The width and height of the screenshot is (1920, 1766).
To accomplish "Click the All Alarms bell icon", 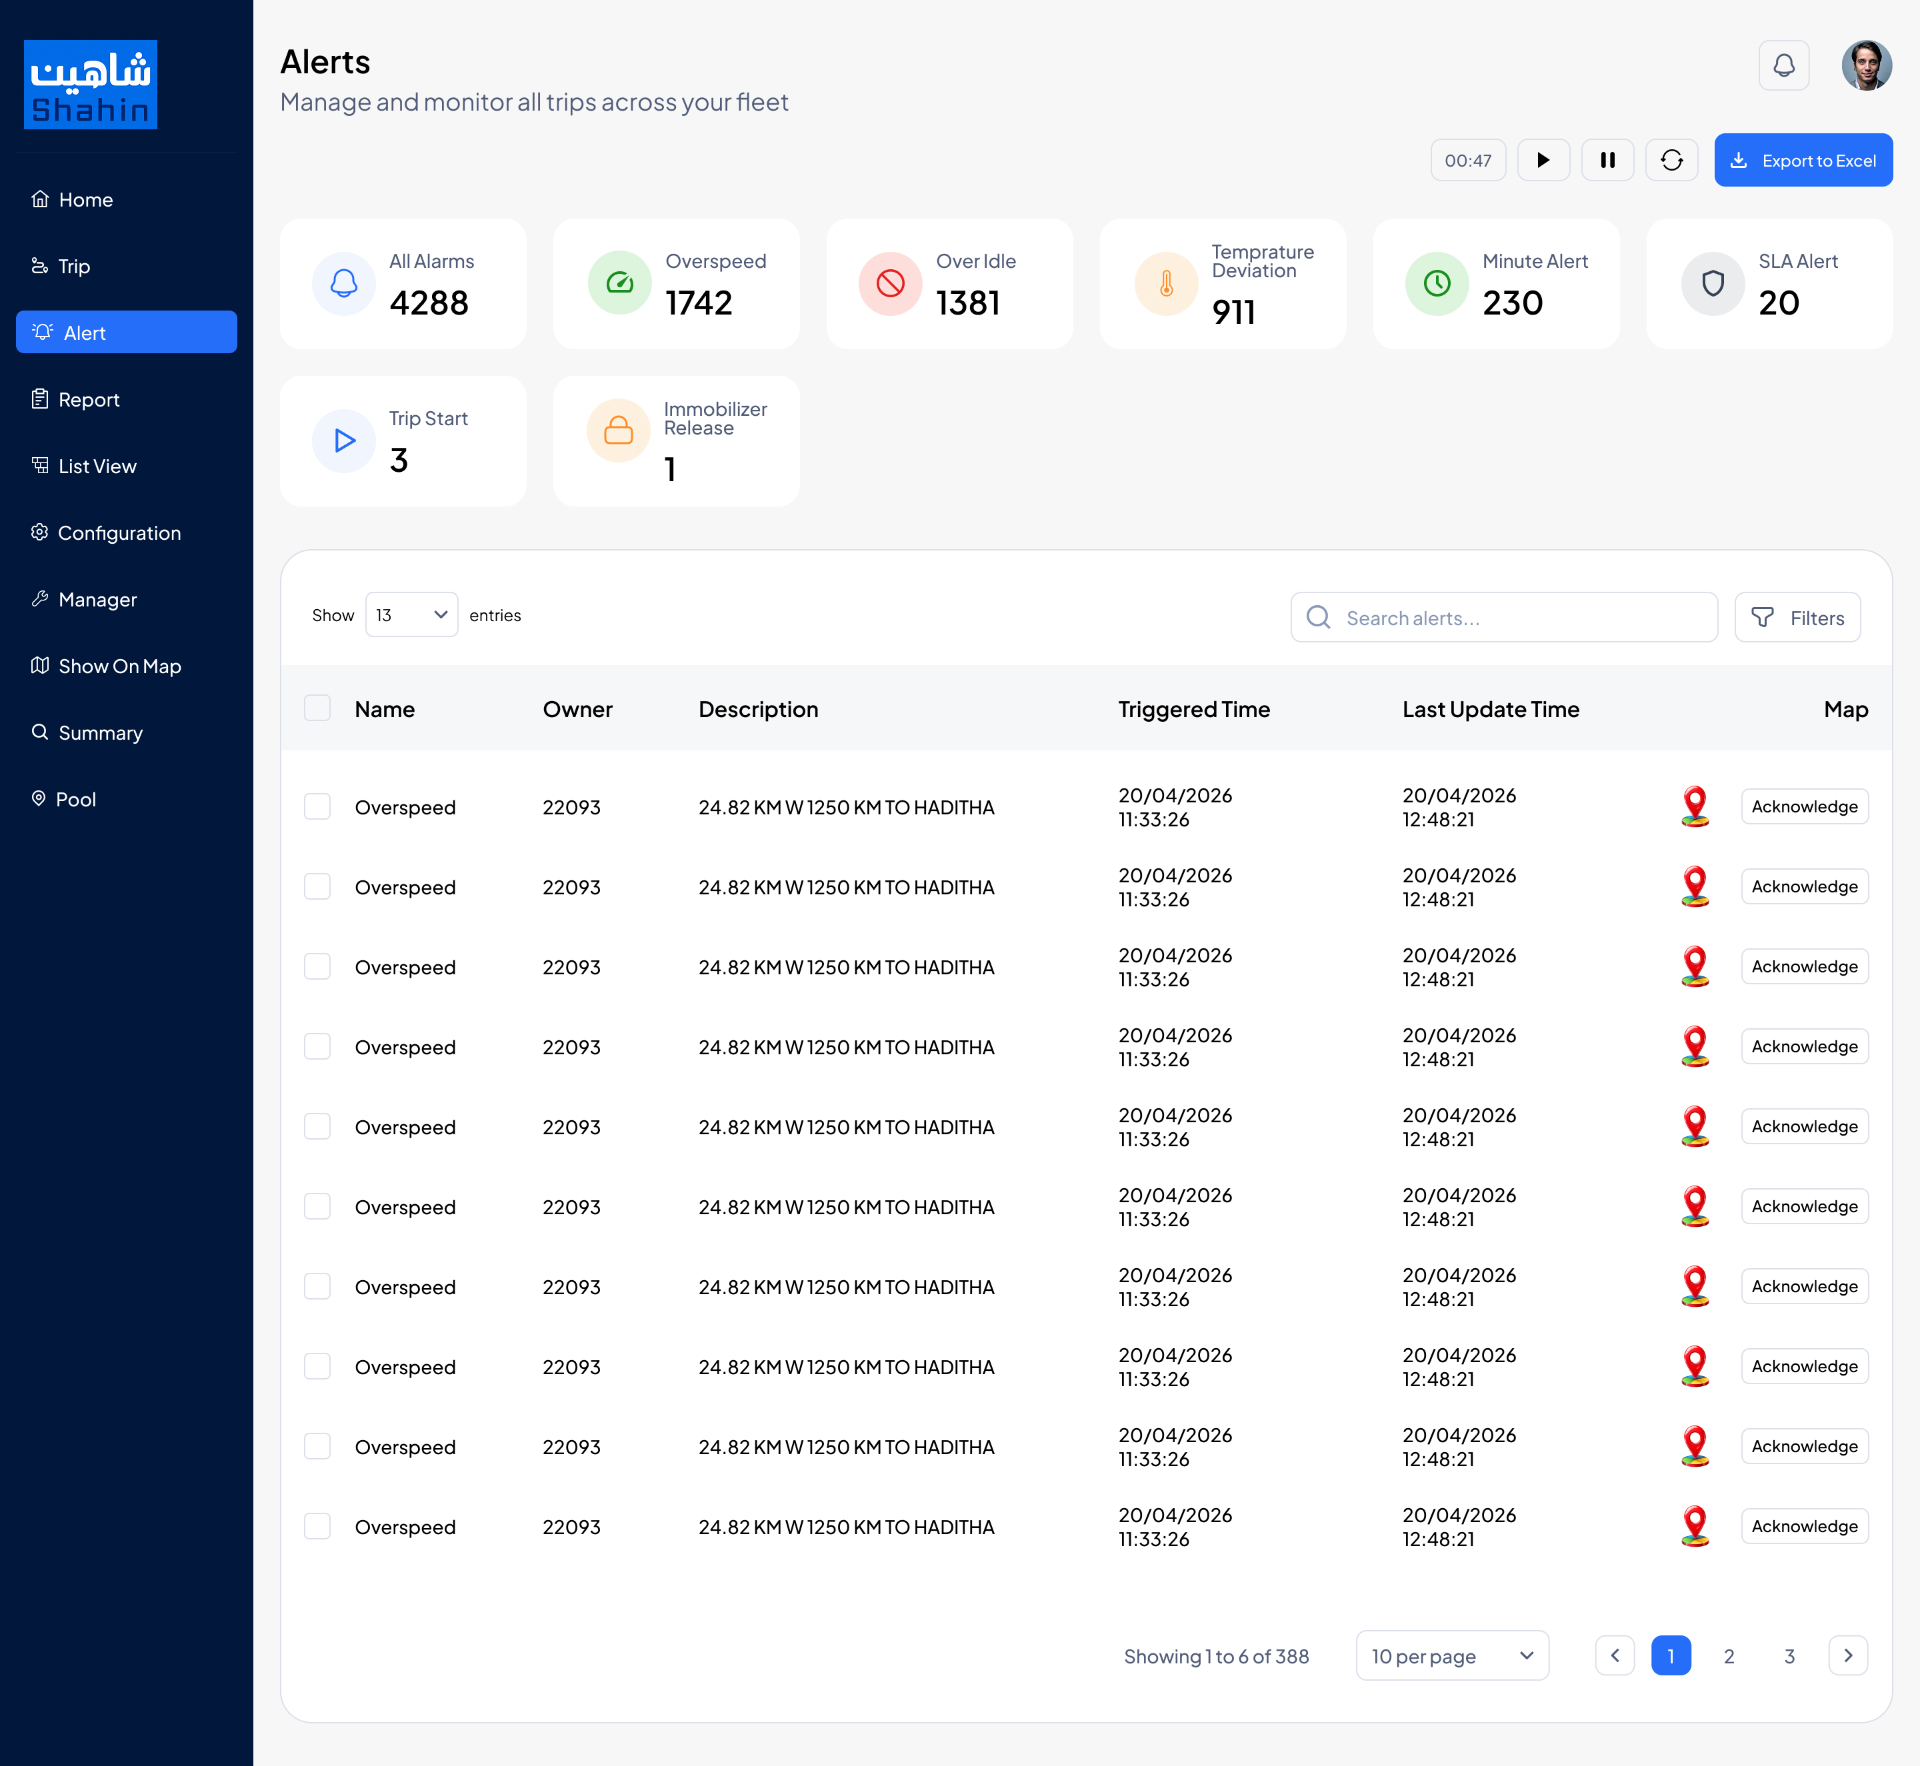I will click(344, 284).
